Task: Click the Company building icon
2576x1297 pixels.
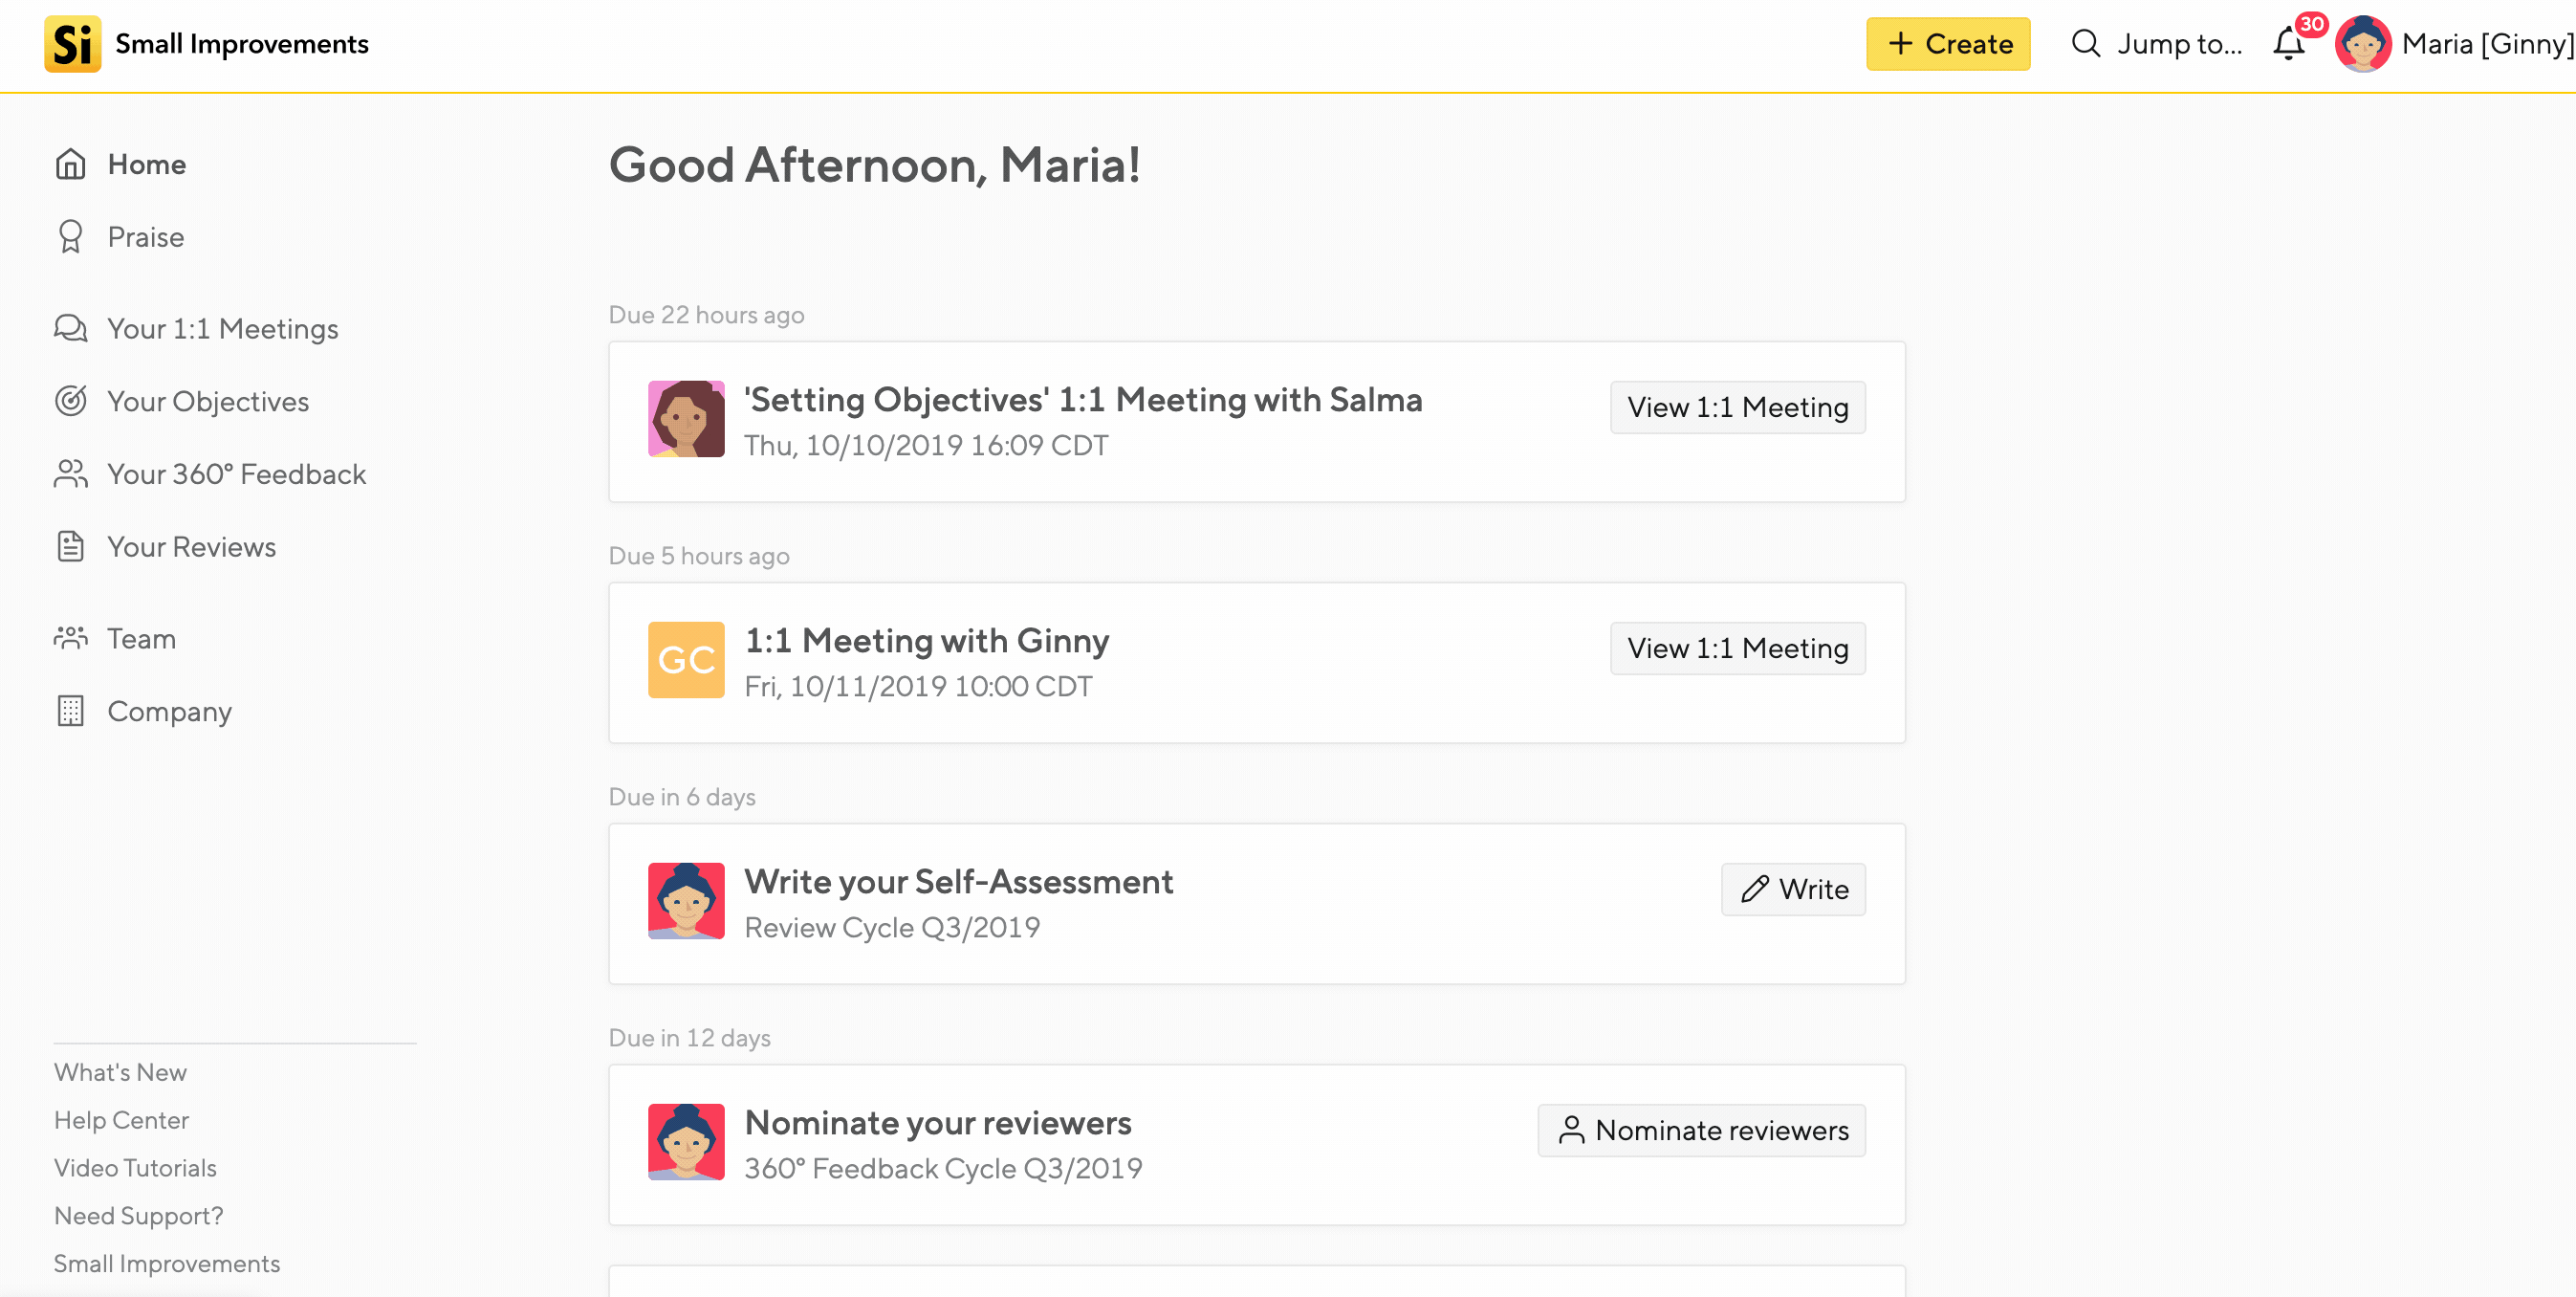Action: (x=70, y=711)
